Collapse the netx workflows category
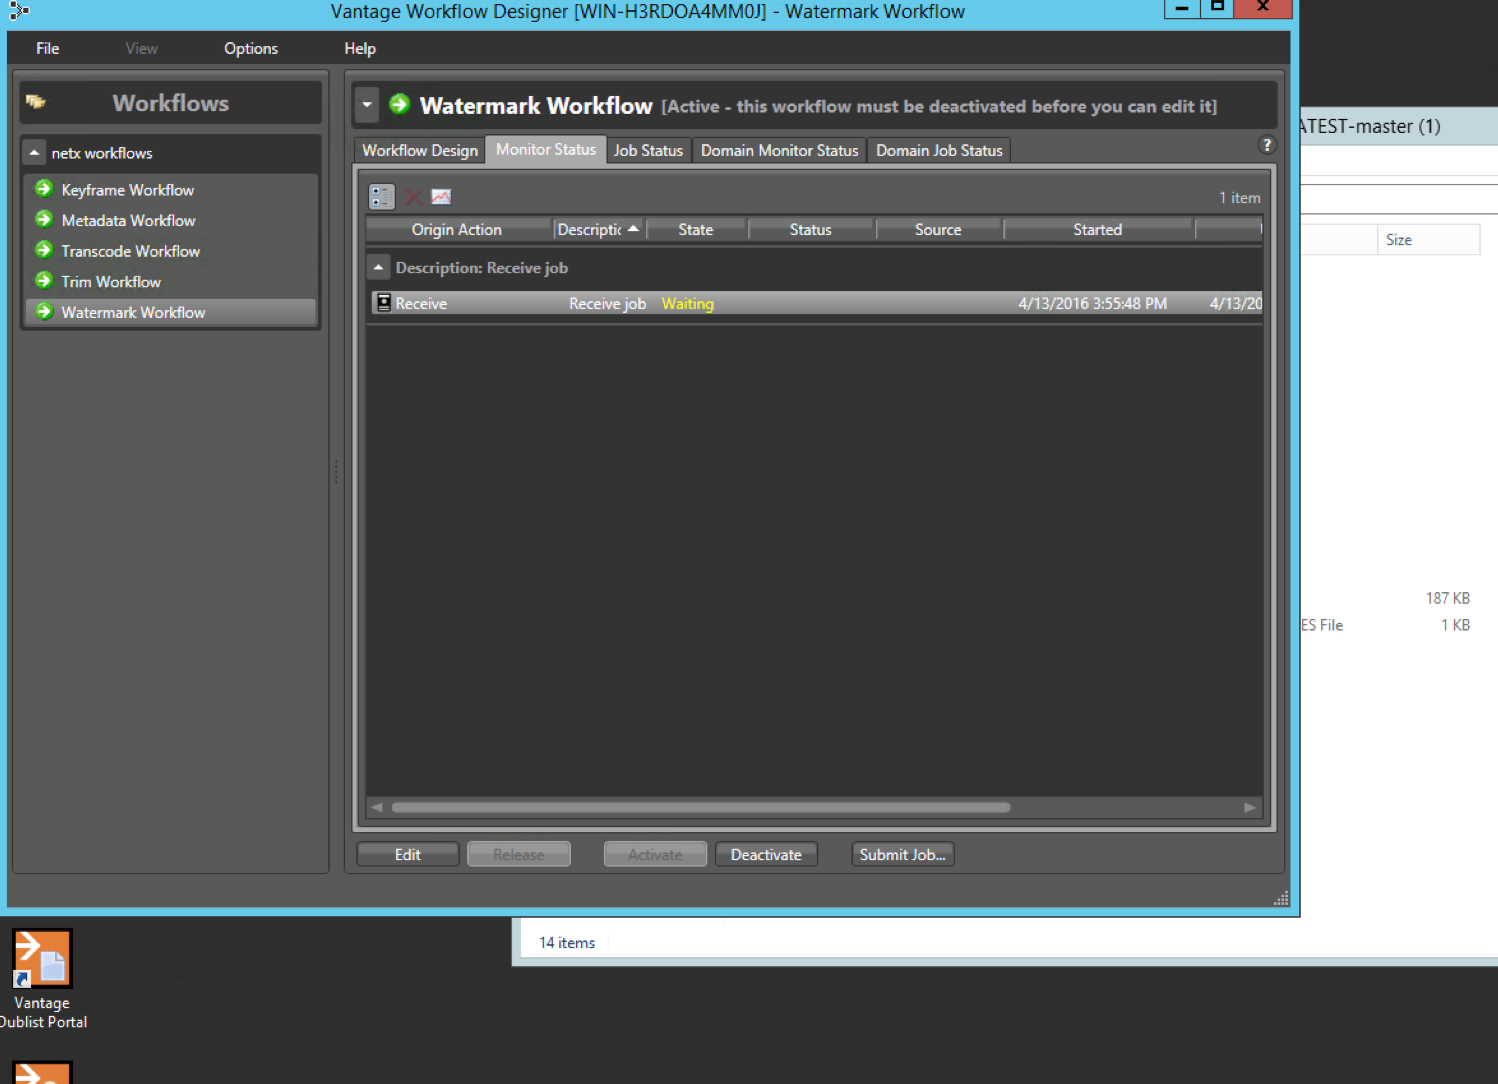 (x=34, y=153)
